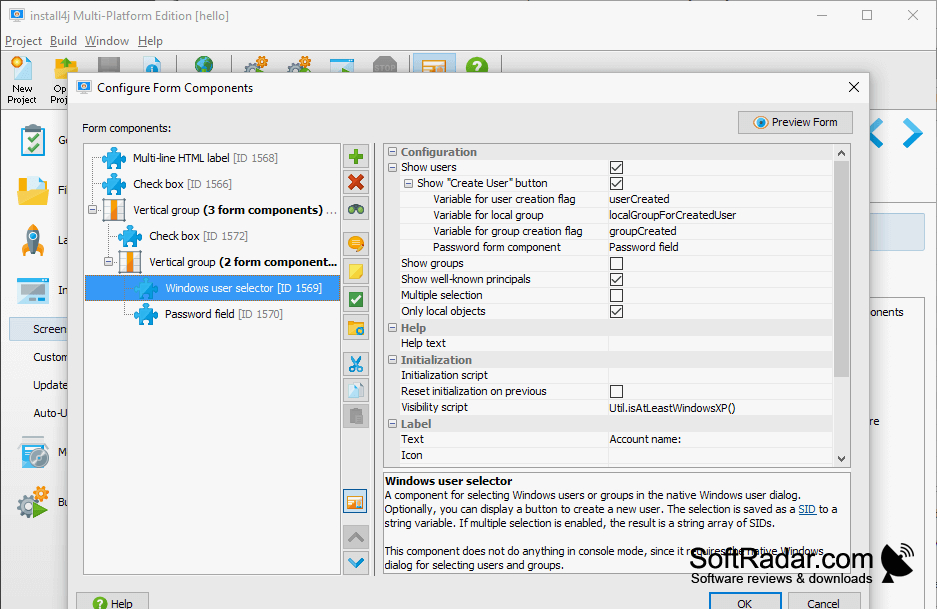The image size is (937, 609).
Task: Click the red X delete component icon
Action: click(x=356, y=182)
